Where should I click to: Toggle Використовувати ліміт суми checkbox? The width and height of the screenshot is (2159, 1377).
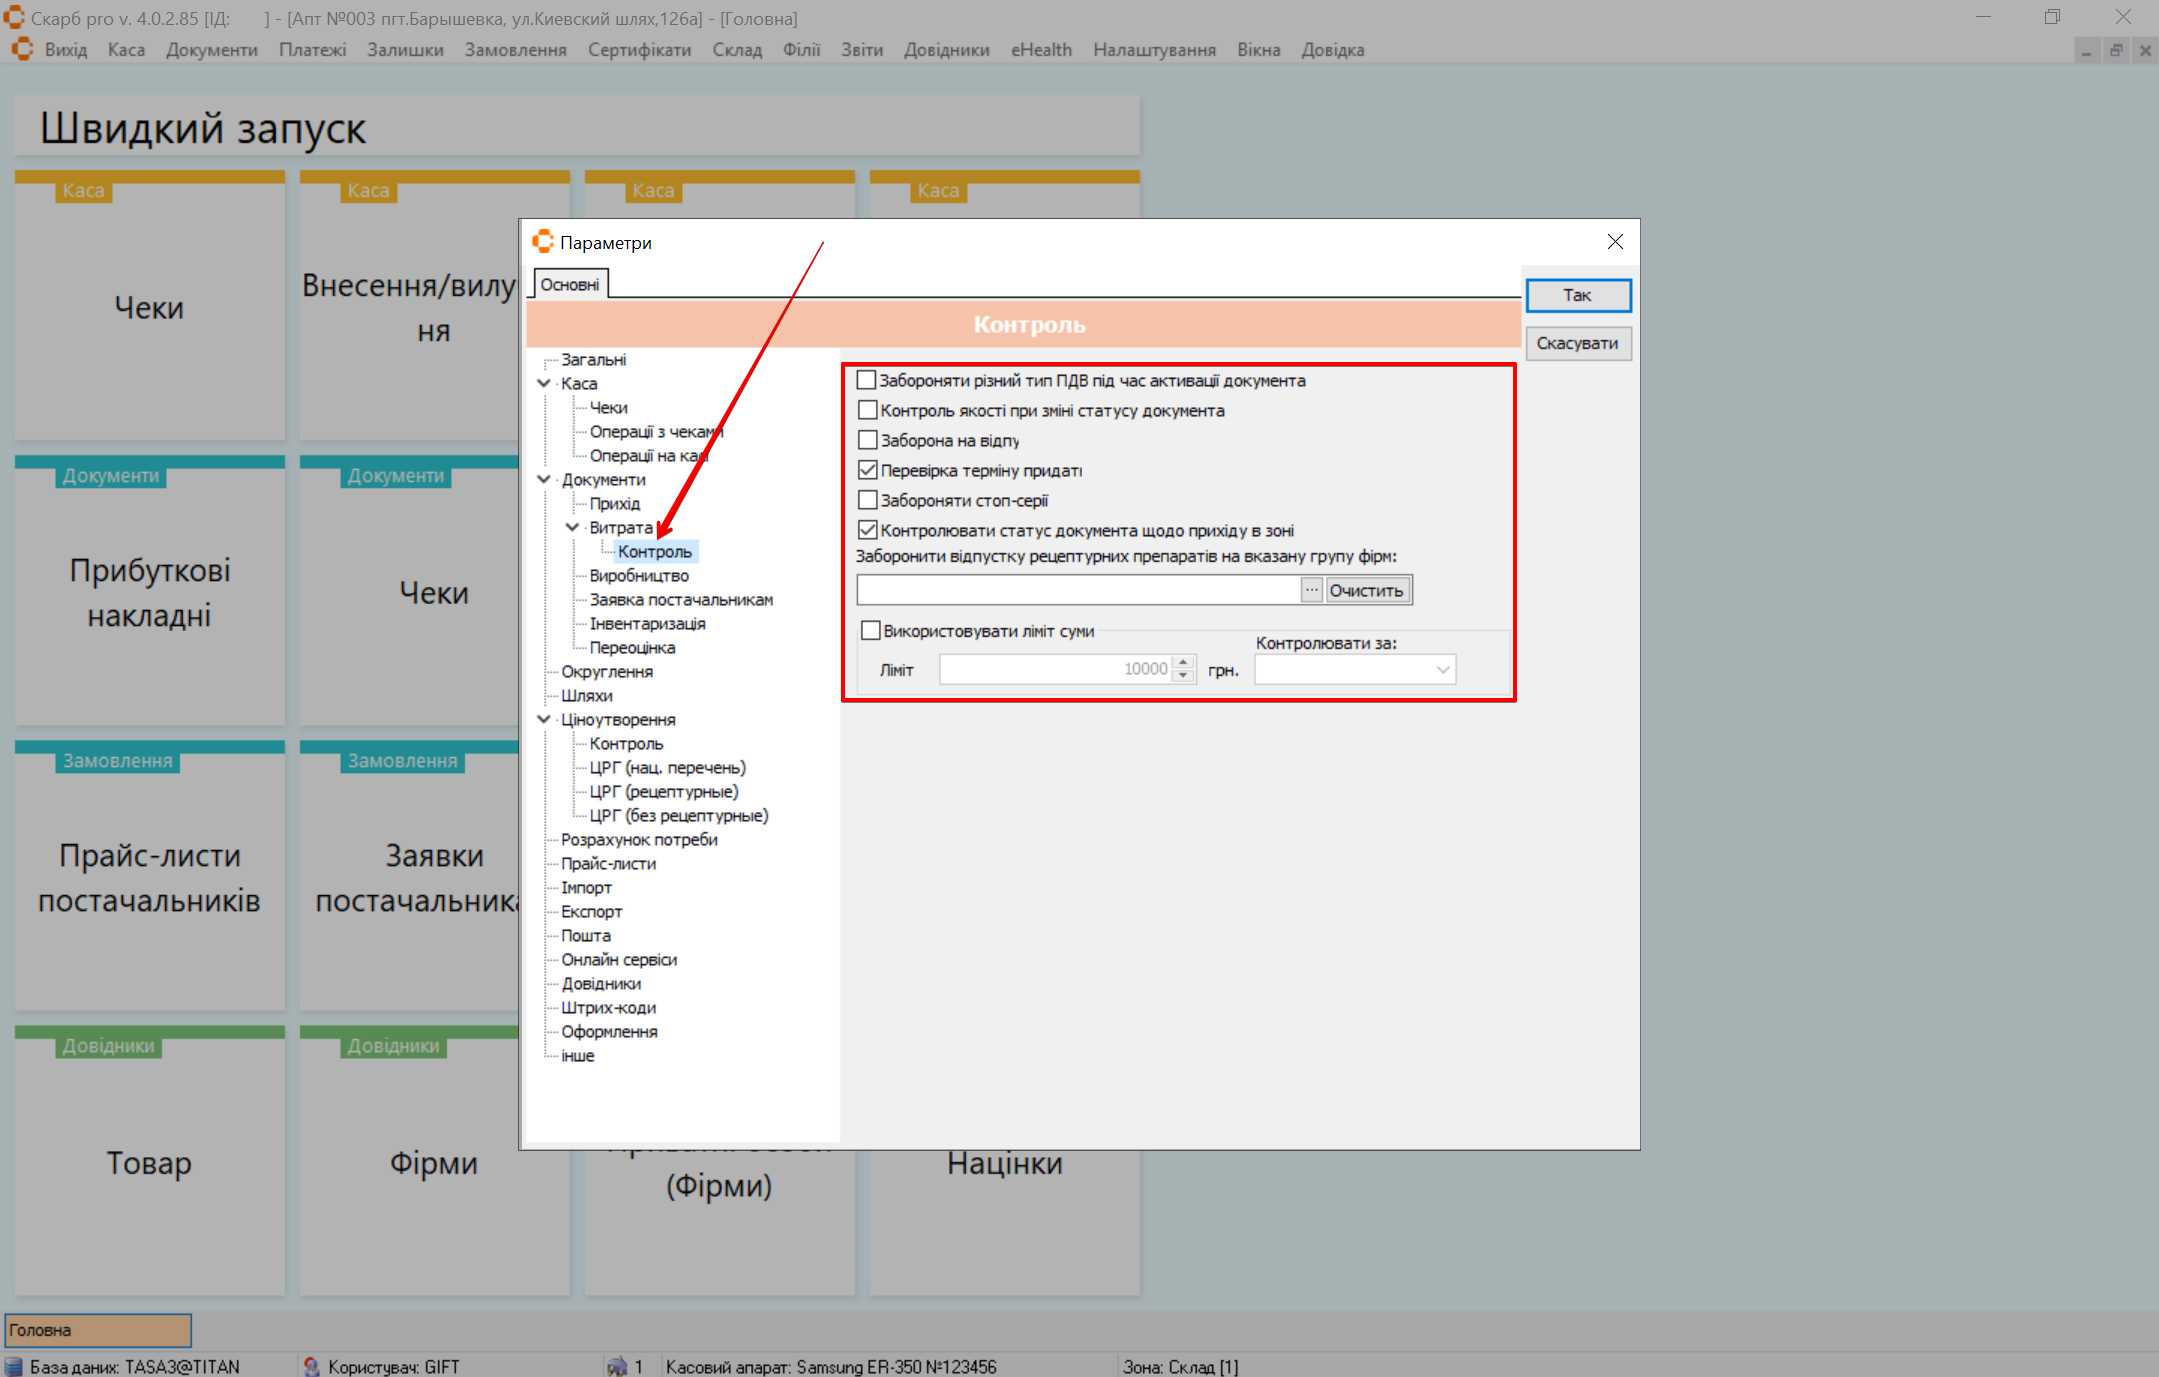click(871, 631)
